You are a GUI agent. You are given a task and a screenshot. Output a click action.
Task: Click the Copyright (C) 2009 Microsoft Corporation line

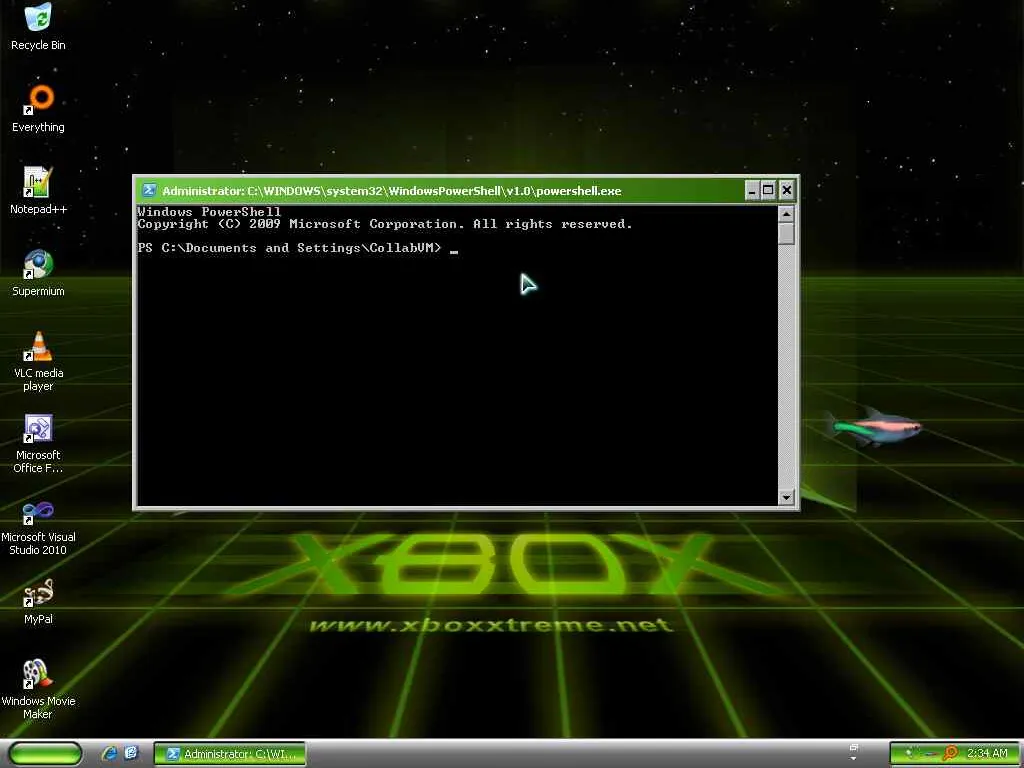(385, 224)
